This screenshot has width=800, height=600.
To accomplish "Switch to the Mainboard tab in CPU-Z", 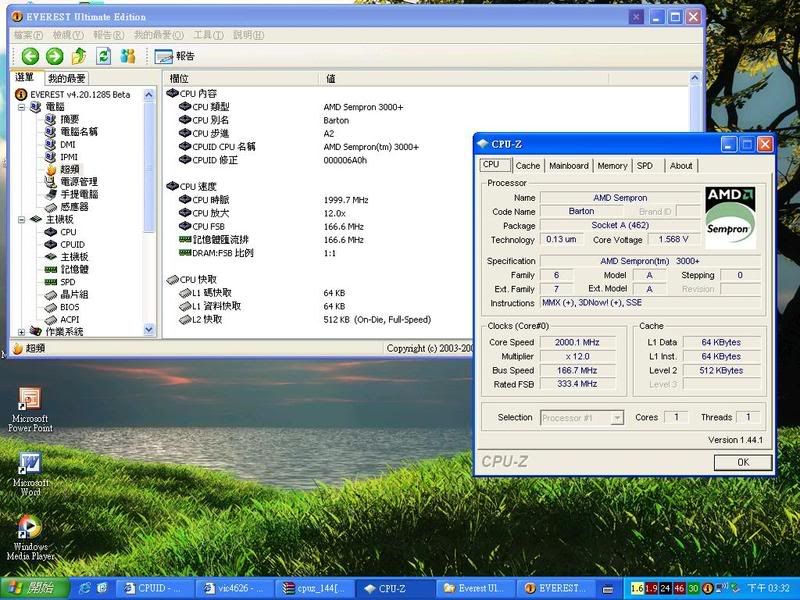I will [x=568, y=166].
